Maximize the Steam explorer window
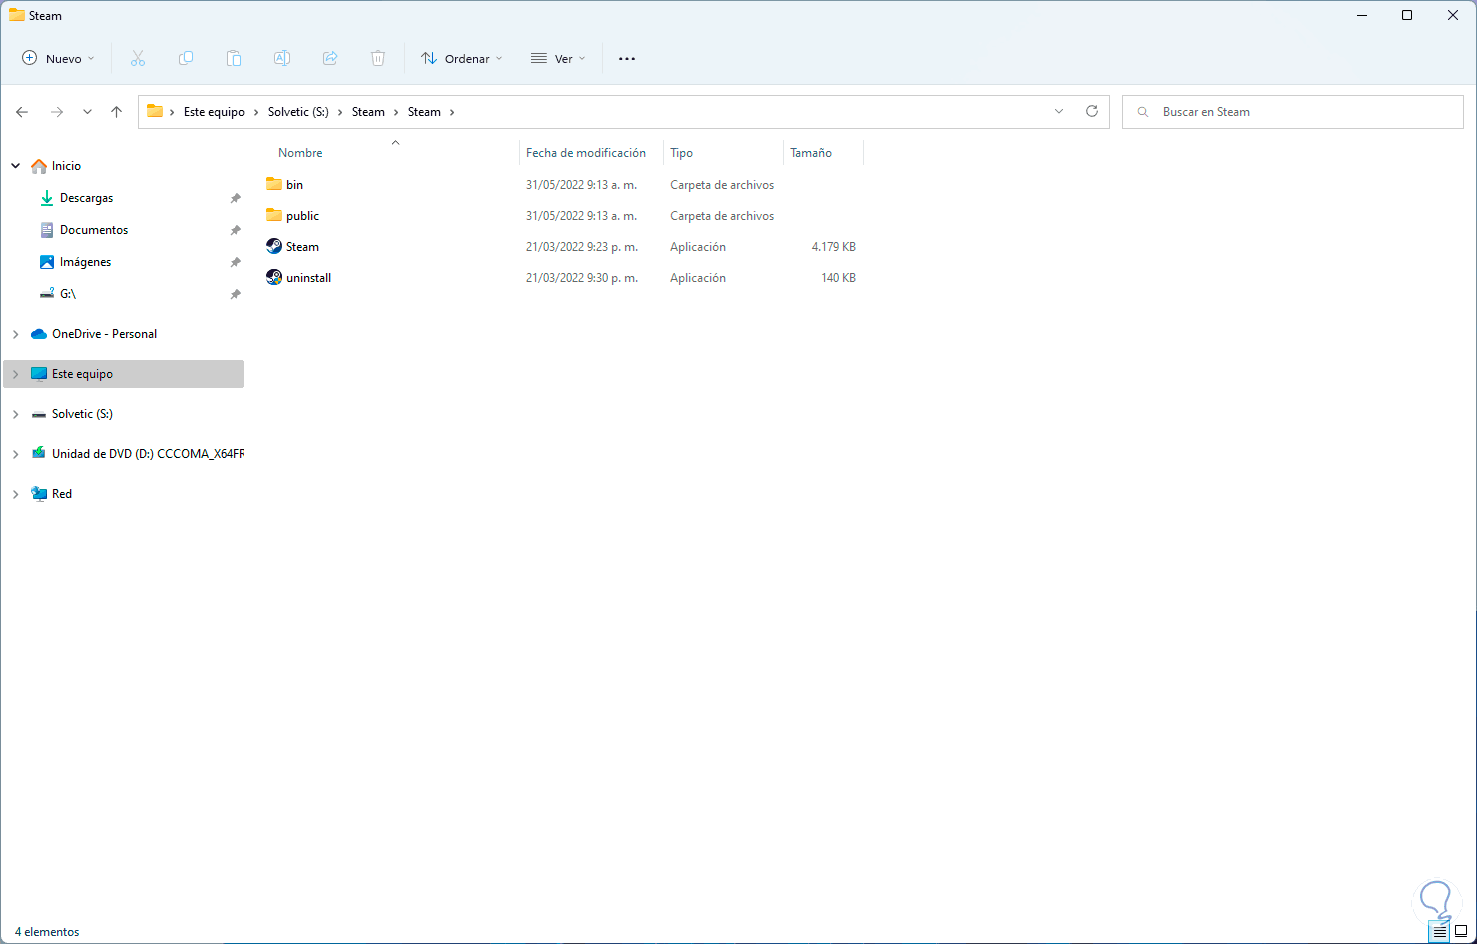This screenshot has width=1477, height=944. coord(1407,15)
